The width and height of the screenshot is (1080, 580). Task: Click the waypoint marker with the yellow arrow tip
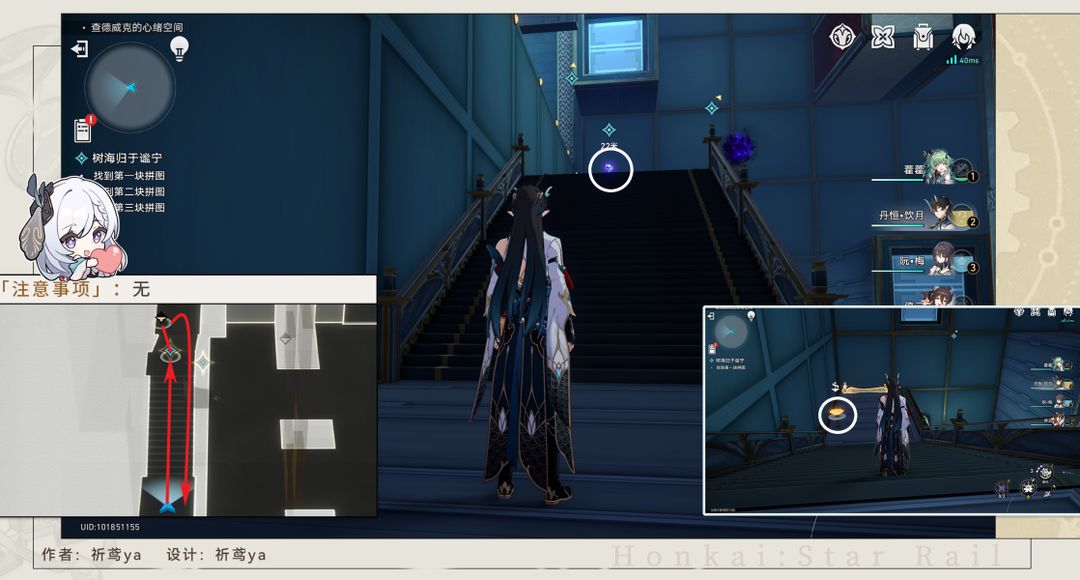(713, 107)
